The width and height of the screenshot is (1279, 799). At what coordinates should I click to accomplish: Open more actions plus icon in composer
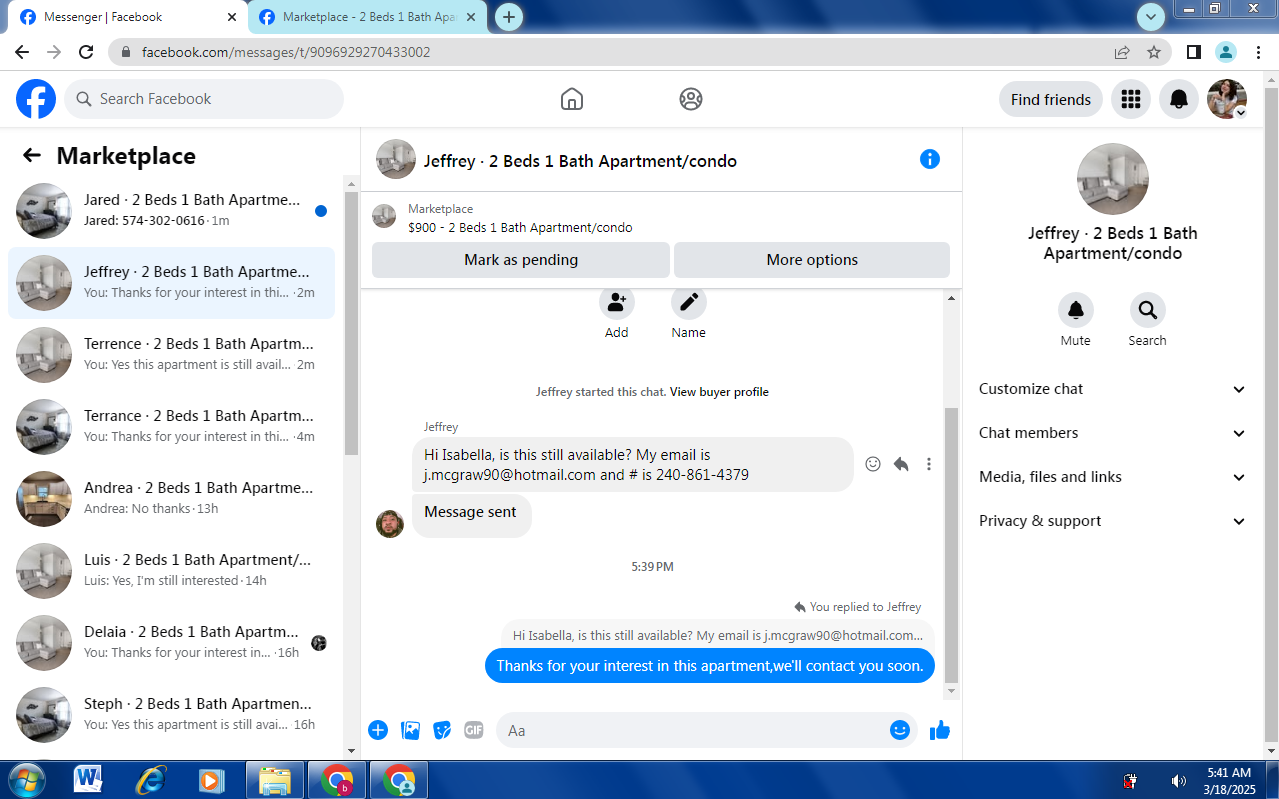click(378, 730)
